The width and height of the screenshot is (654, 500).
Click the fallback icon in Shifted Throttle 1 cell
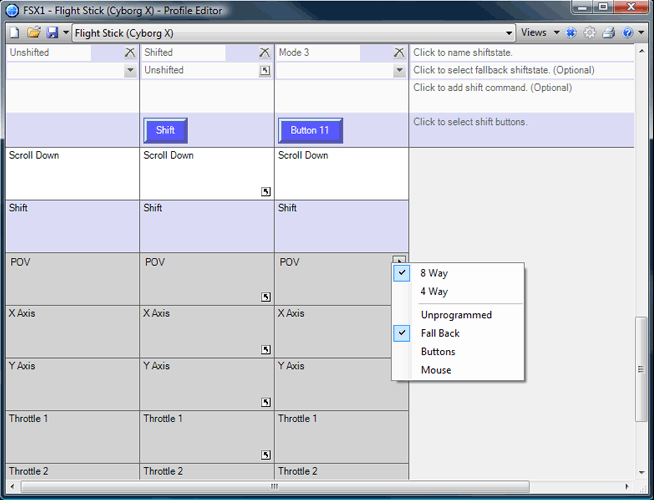266,455
